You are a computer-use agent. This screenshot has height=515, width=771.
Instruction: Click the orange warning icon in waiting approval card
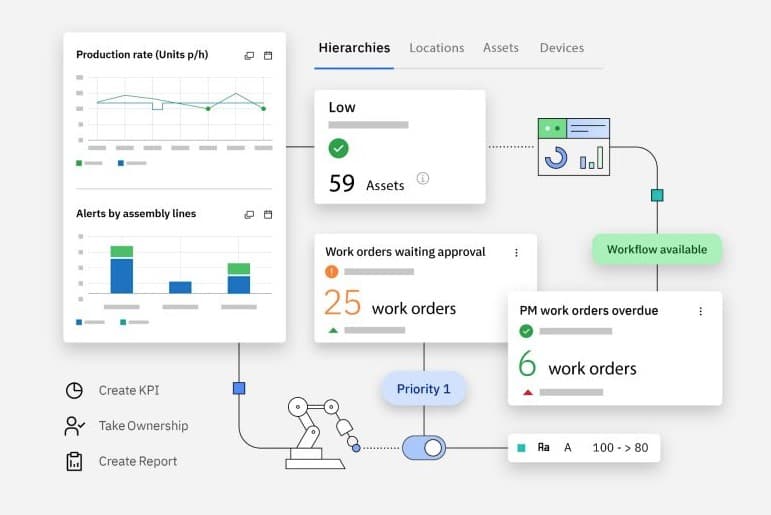coord(331,272)
